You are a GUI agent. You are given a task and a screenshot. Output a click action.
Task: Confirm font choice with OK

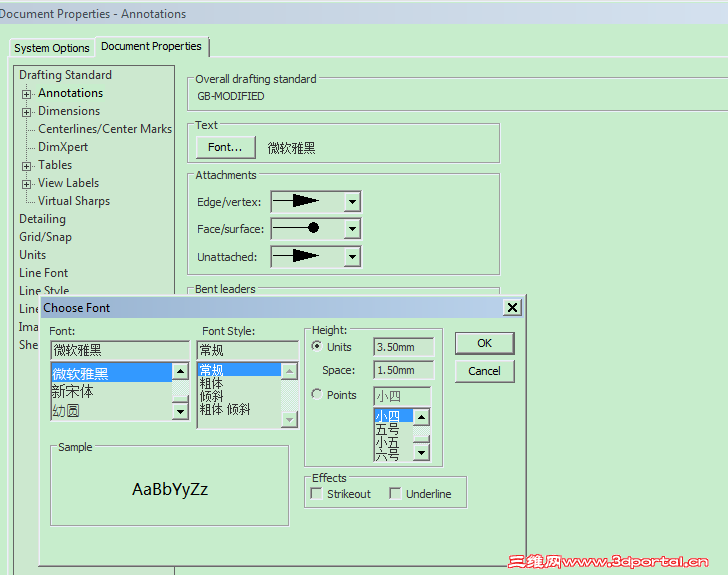point(484,343)
